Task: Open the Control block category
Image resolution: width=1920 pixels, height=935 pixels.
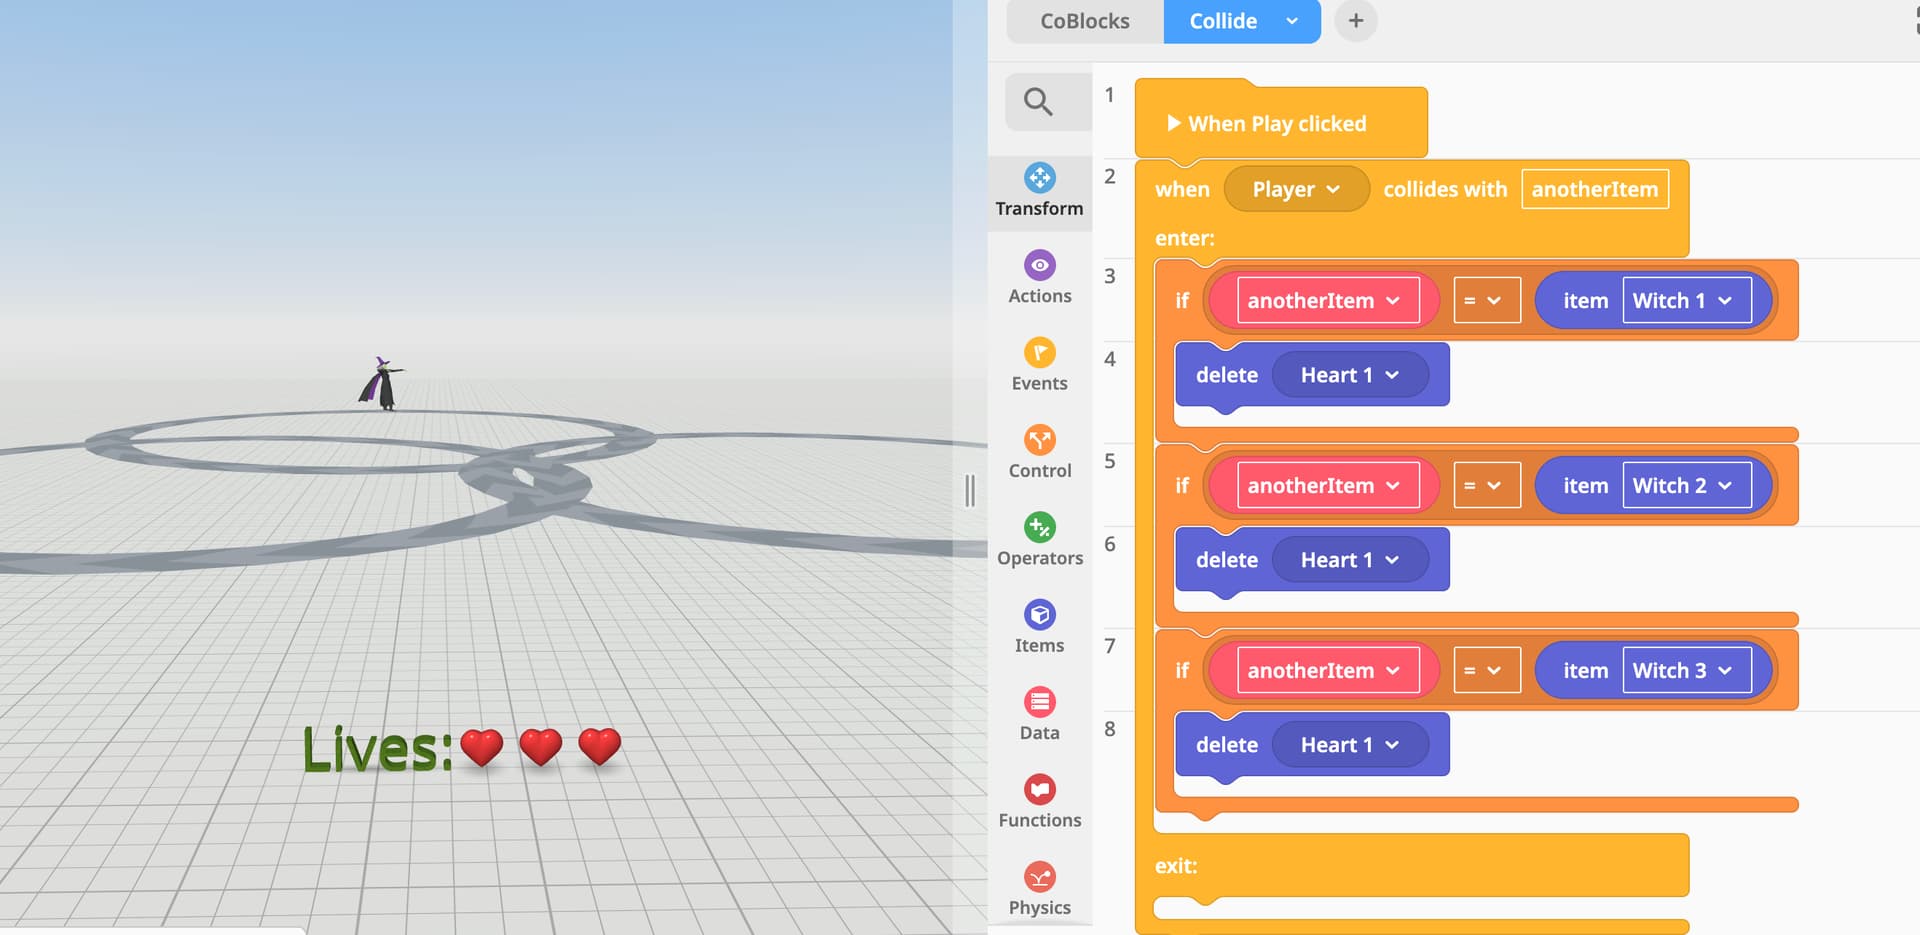Action: 1039,452
